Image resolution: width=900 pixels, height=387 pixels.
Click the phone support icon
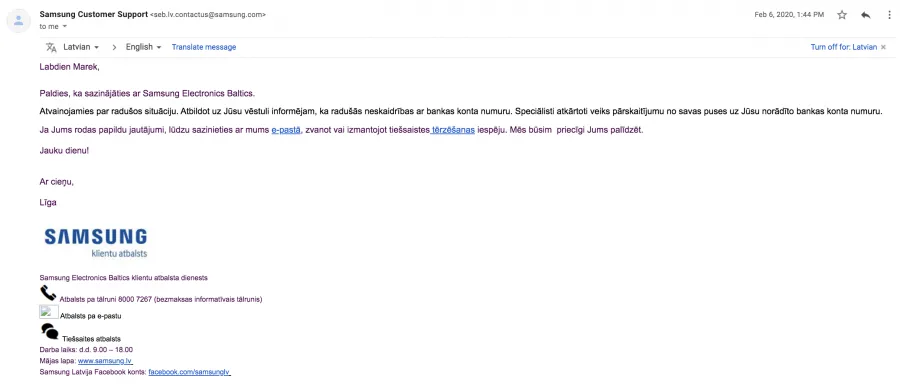click(x=48, y=293)
